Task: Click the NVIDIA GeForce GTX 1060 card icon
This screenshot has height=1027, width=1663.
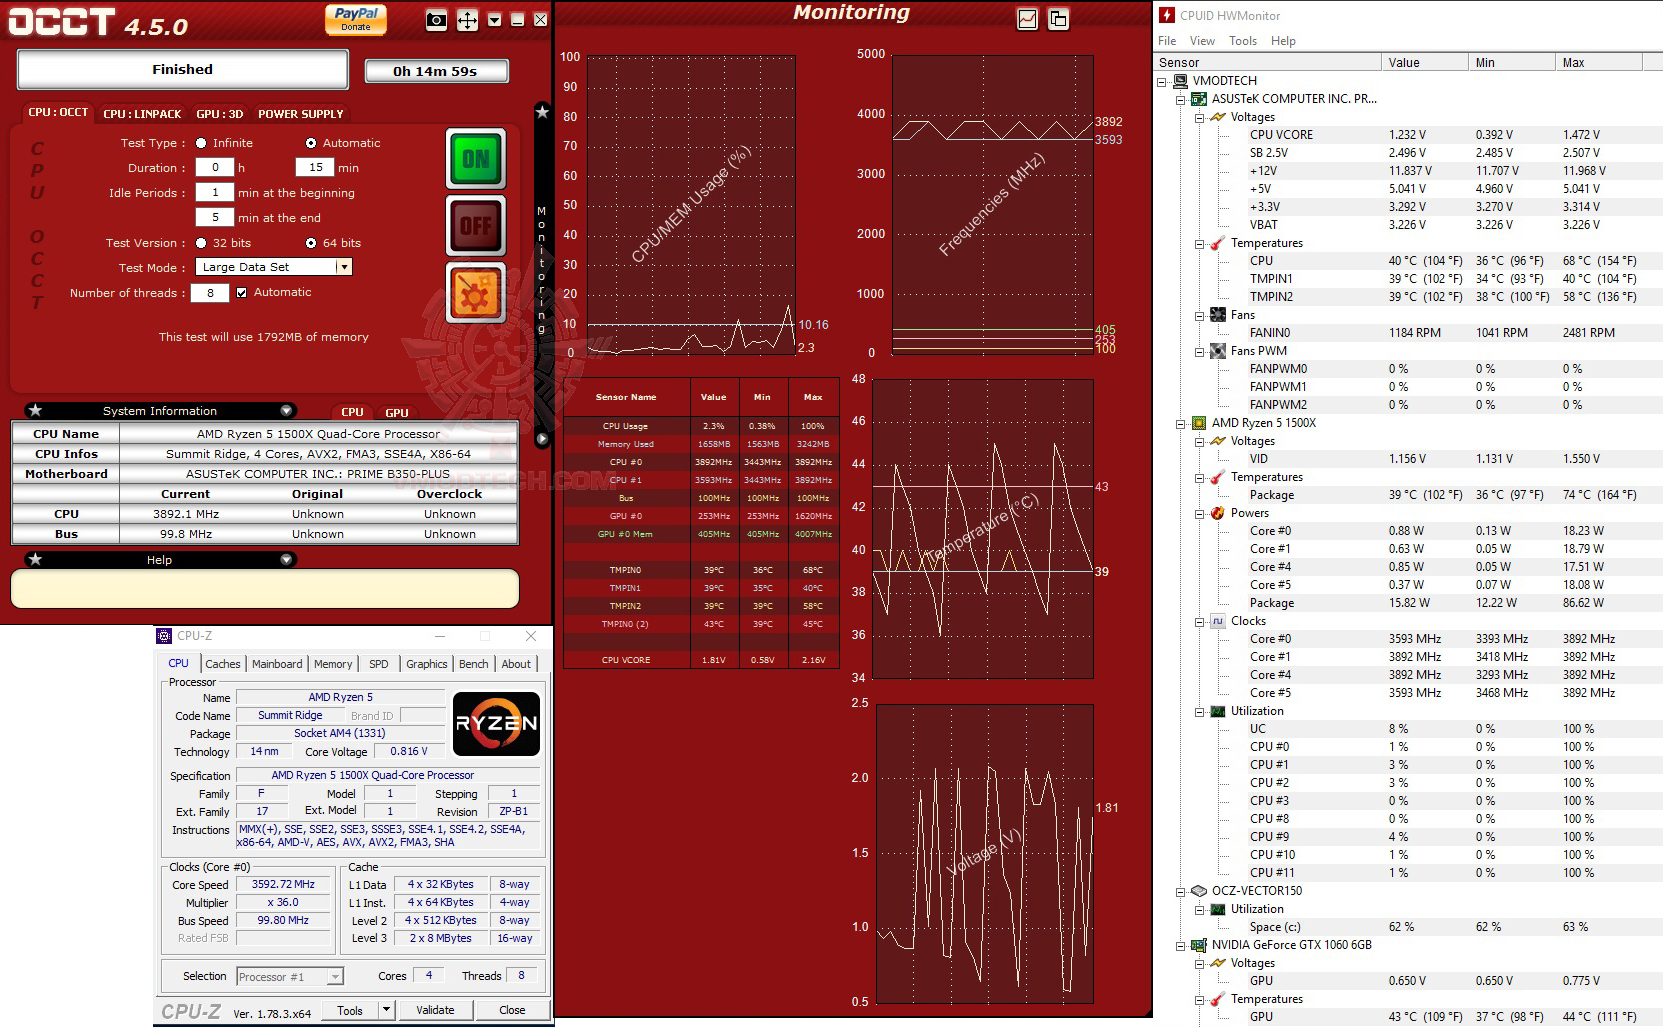Action: (x=1199, y=945)
